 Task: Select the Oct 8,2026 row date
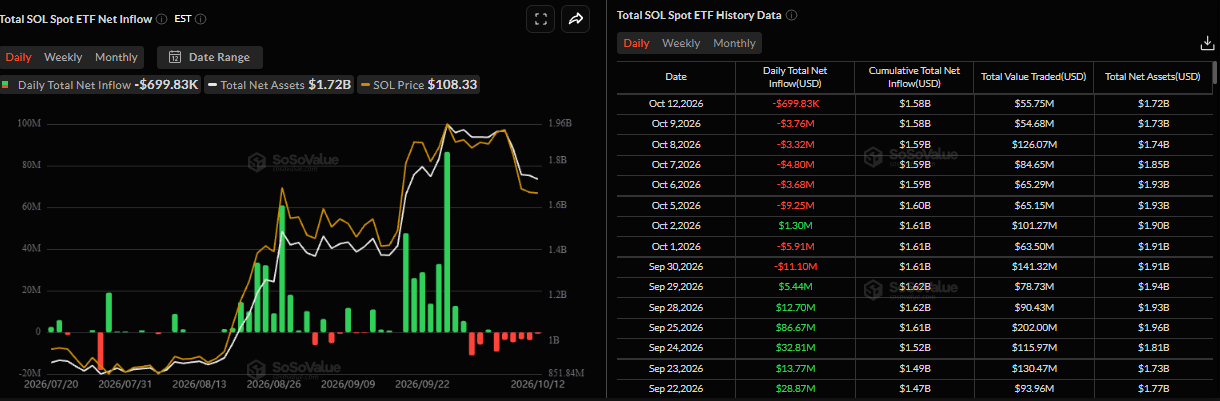676,144
